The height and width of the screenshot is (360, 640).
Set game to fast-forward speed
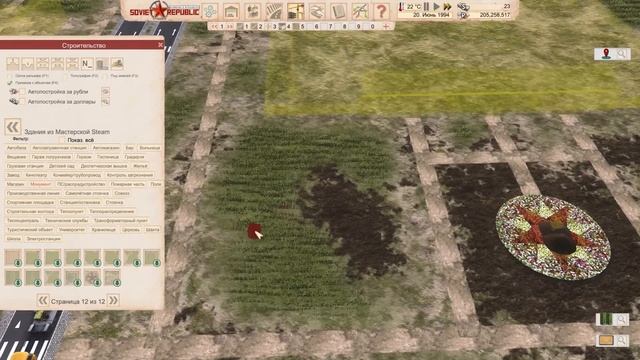click(448, 7)
